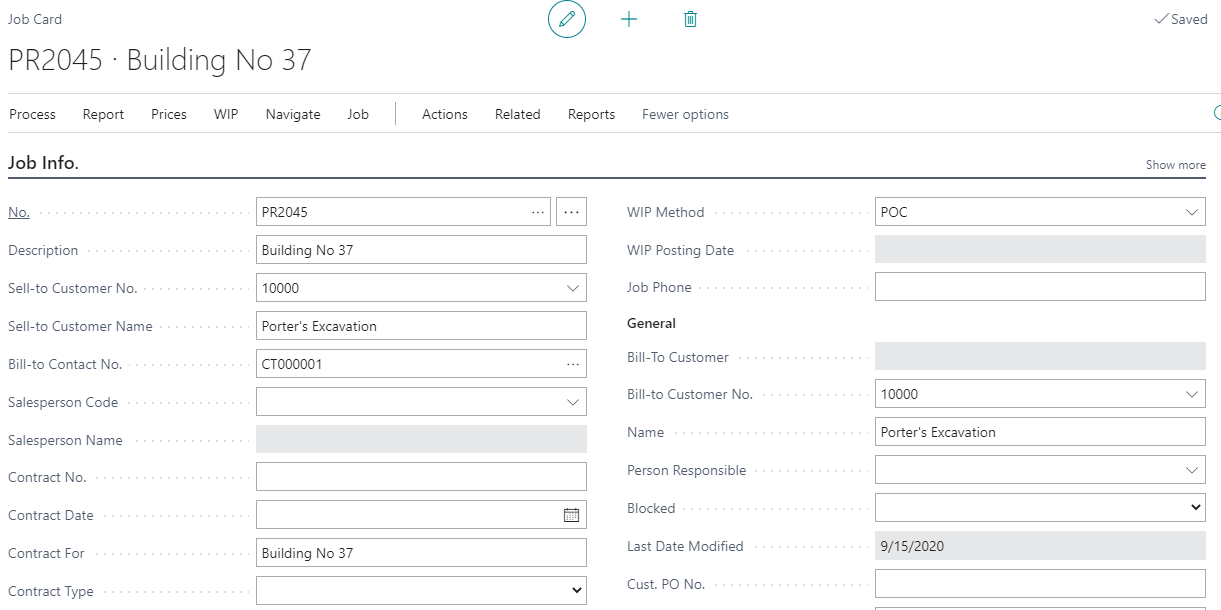Open the WIP Method dropdown
1221x610 pixels.
point(1191,212)
